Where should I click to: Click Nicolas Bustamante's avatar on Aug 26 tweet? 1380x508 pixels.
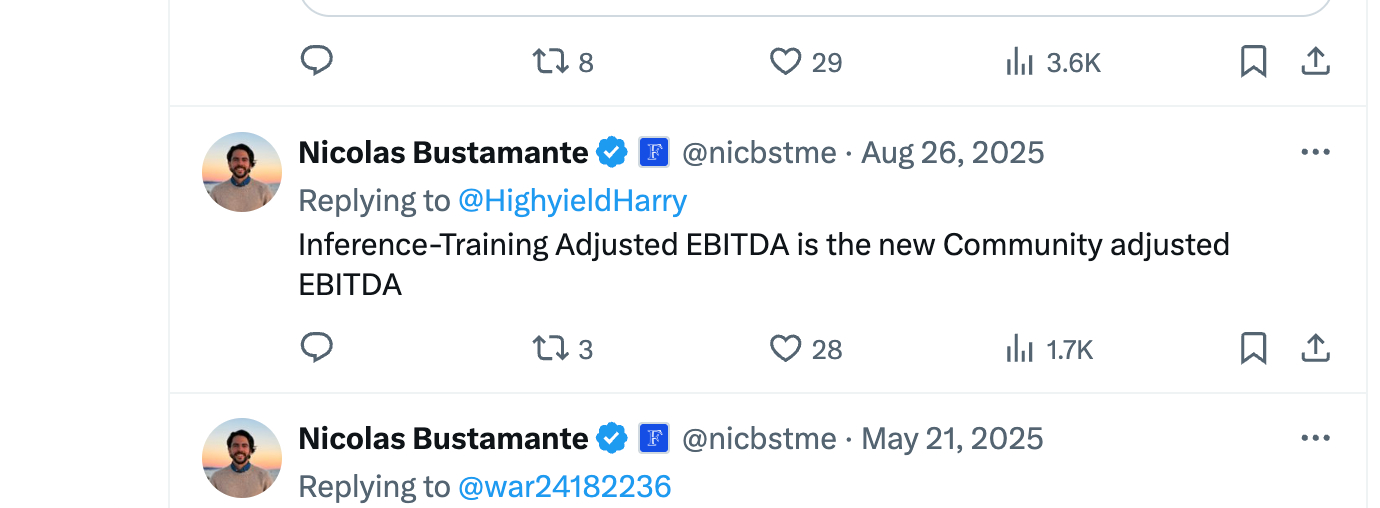(x=242, y=172)
